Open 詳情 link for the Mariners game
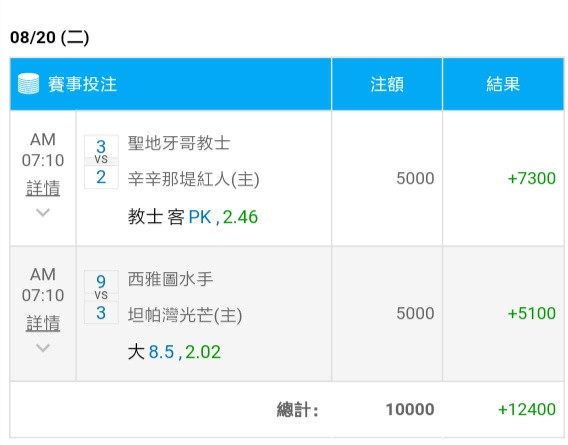The height and width of the screenshot is (445, 568). tap(43, 323)
